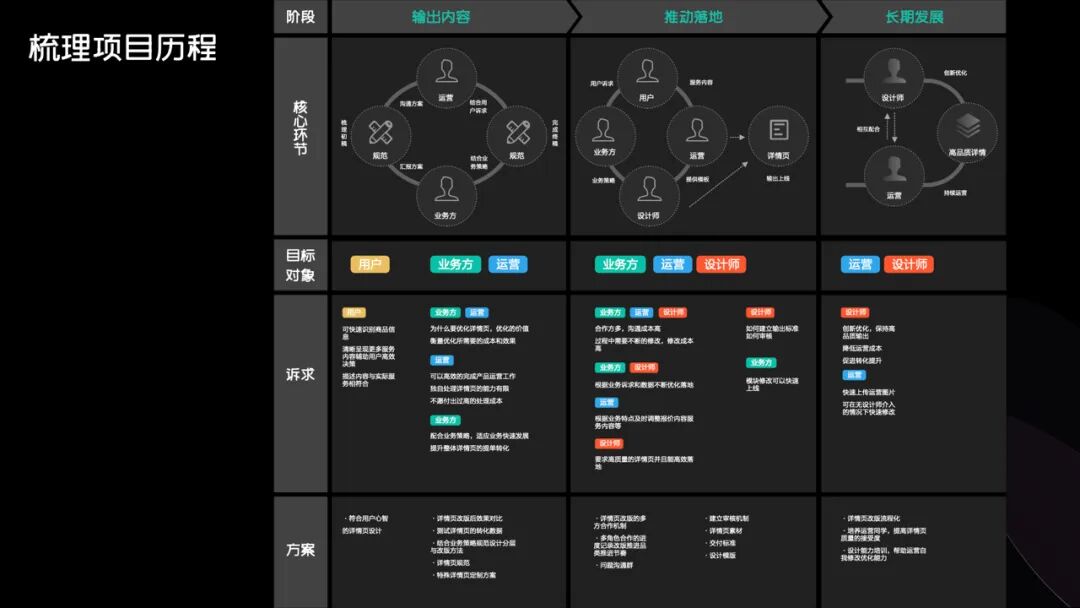Click the blue 运营 tag under 长期发展 in the 目标对象 row

[860, 264]
